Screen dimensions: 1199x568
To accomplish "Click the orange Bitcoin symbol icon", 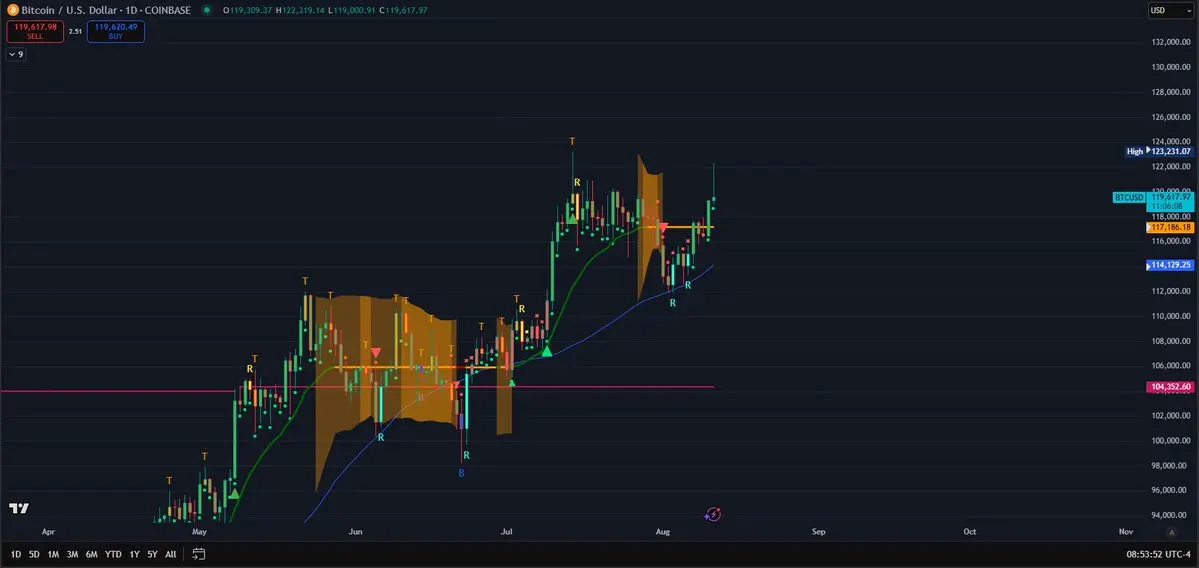I will pyautogui.click(x=12, y=10).
